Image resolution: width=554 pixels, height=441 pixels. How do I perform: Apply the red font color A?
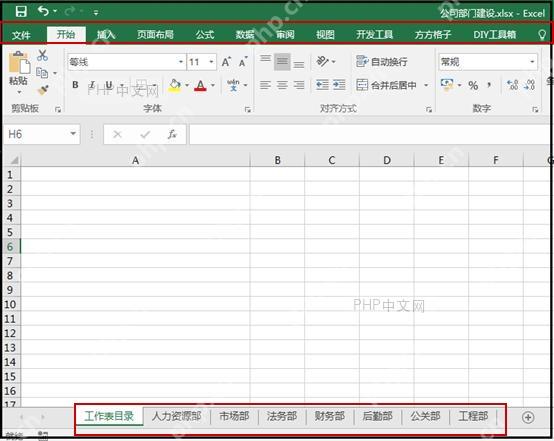point(200,85)
